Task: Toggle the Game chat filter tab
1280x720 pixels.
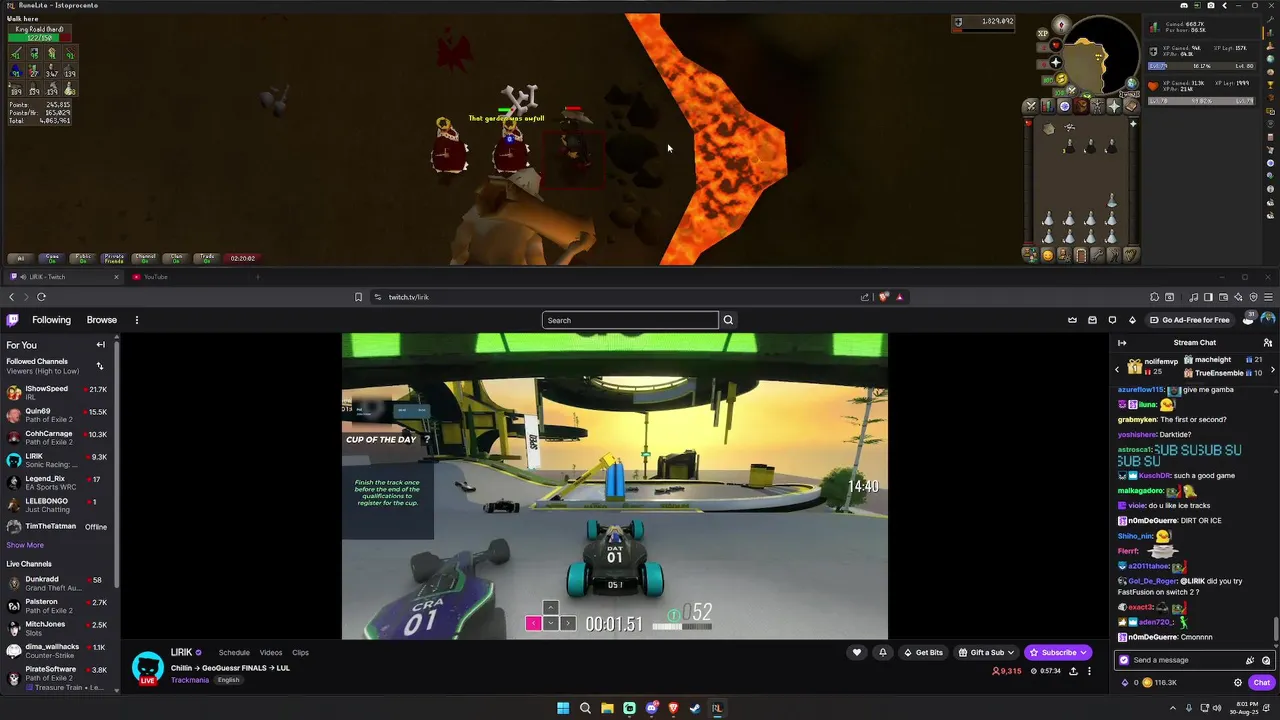Action: [x=52, y=258]
